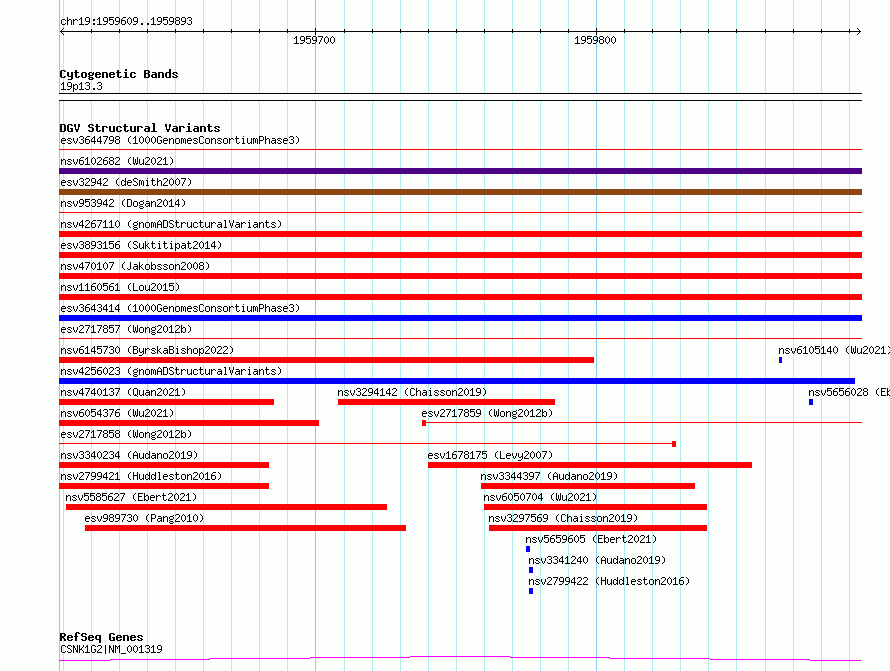Click the RefSeq Genes track heading
This screenshot has width=890, height=671.
[x=102, y=637]
